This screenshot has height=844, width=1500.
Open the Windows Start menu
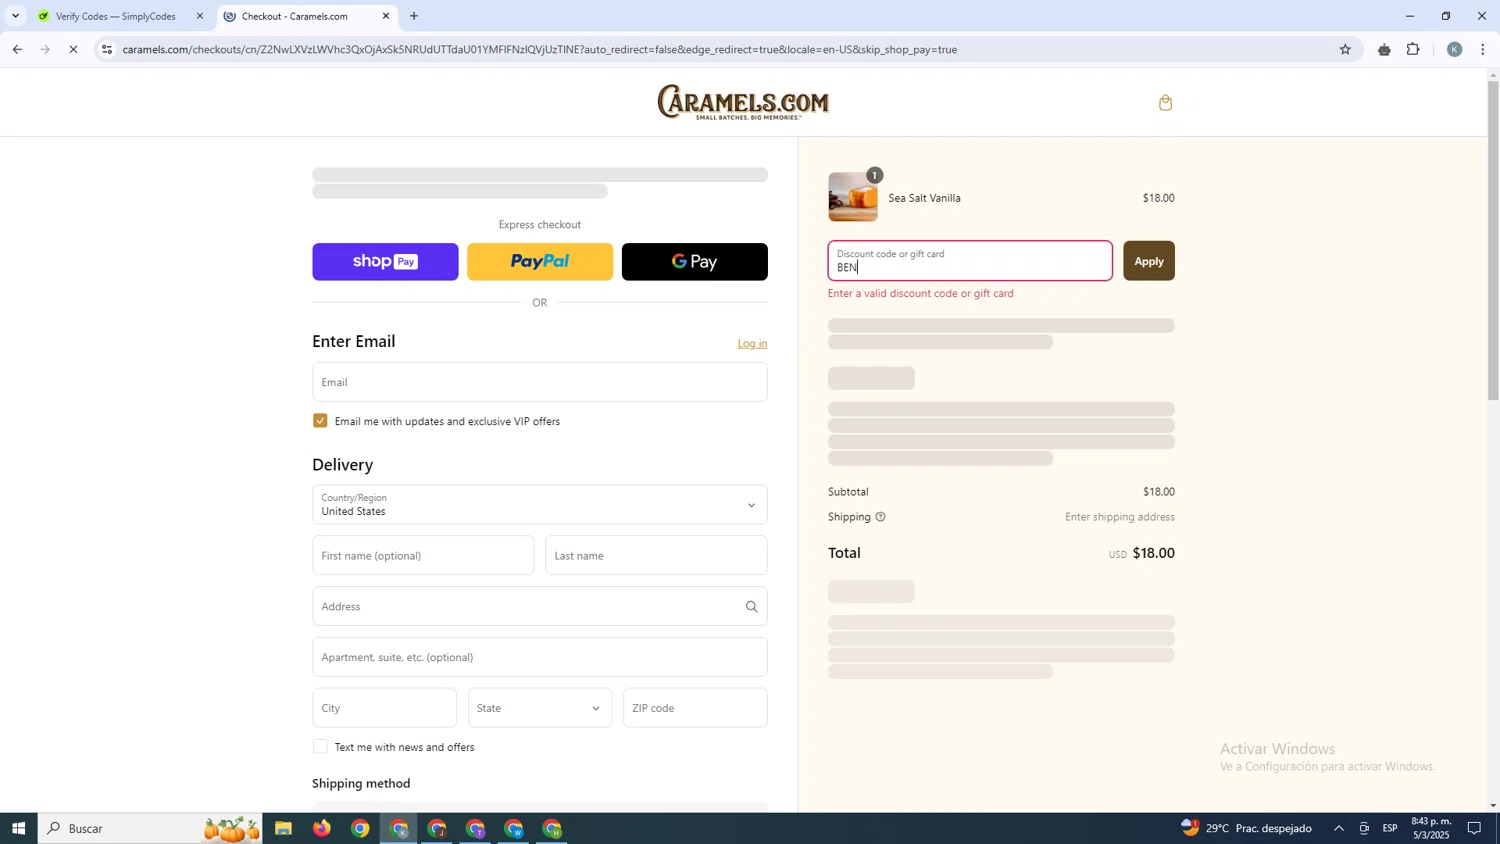coord(18,828)
